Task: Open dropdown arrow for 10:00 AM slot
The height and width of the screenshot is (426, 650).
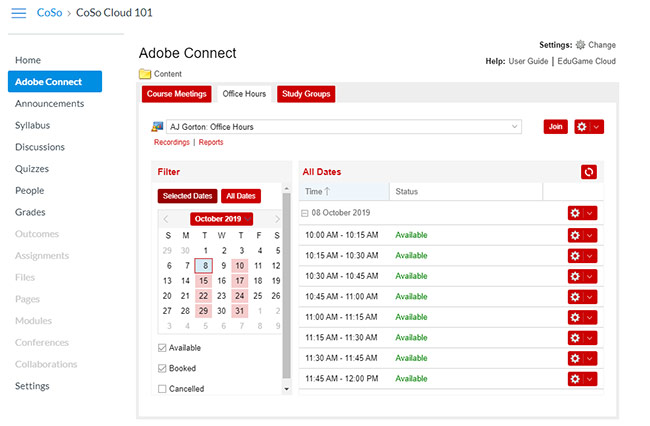Action: click(x=589, y=235)
